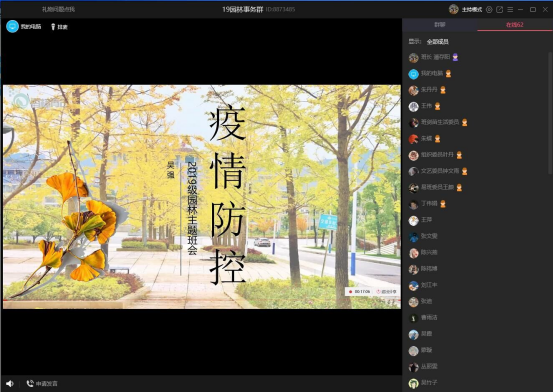
Task: Click the red helmet avatar in member list
Action: [413, 139]
